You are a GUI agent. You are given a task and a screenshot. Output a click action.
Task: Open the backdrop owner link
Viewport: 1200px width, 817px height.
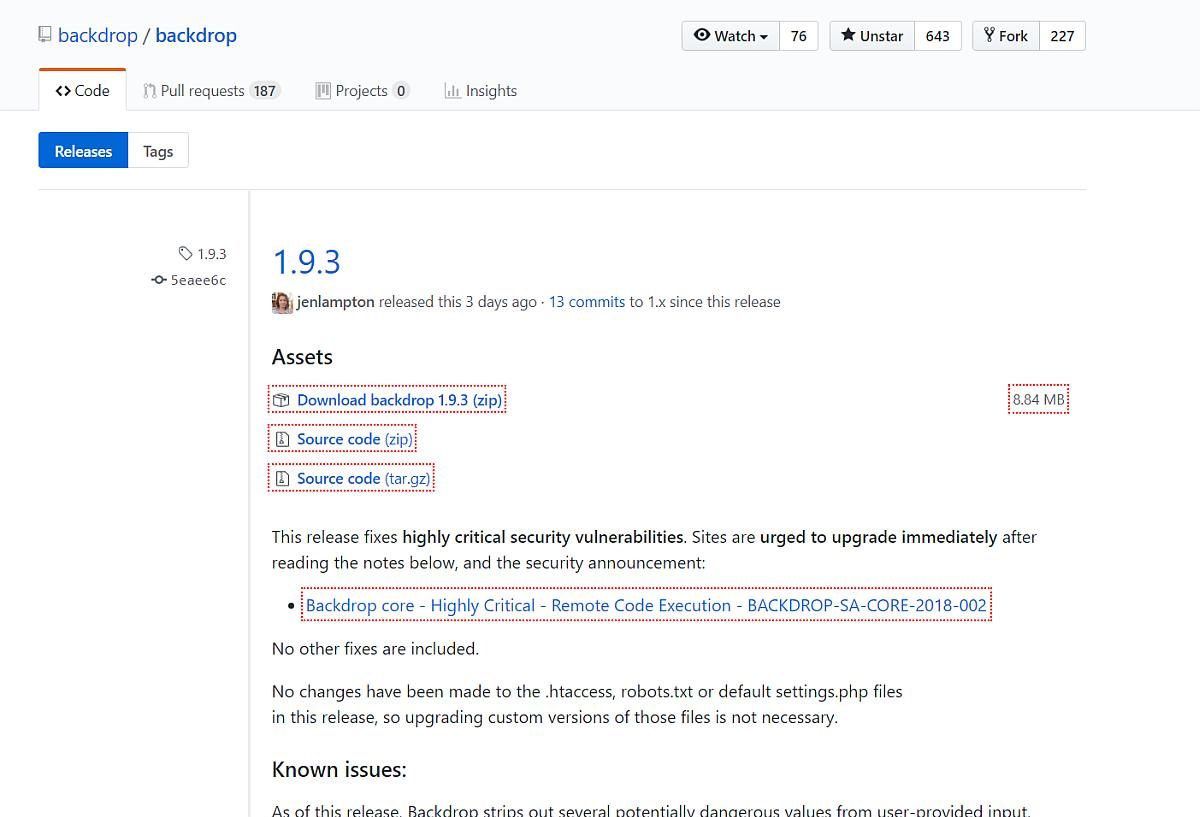(x=98, y=35)
